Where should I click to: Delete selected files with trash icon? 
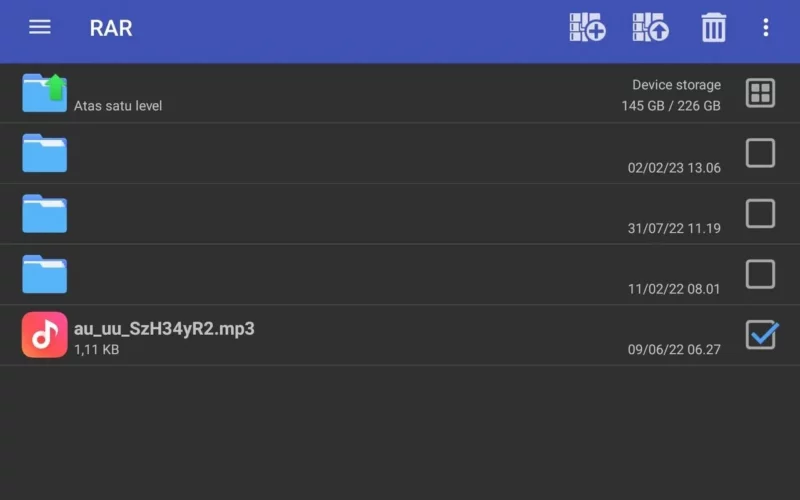click(713, 27)
